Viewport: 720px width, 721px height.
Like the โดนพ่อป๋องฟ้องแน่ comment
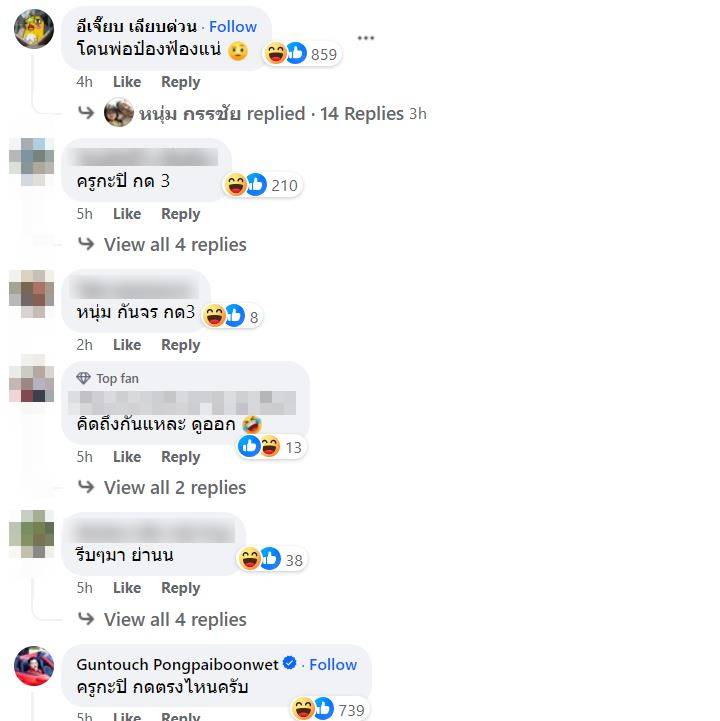[x=127, y=82]
